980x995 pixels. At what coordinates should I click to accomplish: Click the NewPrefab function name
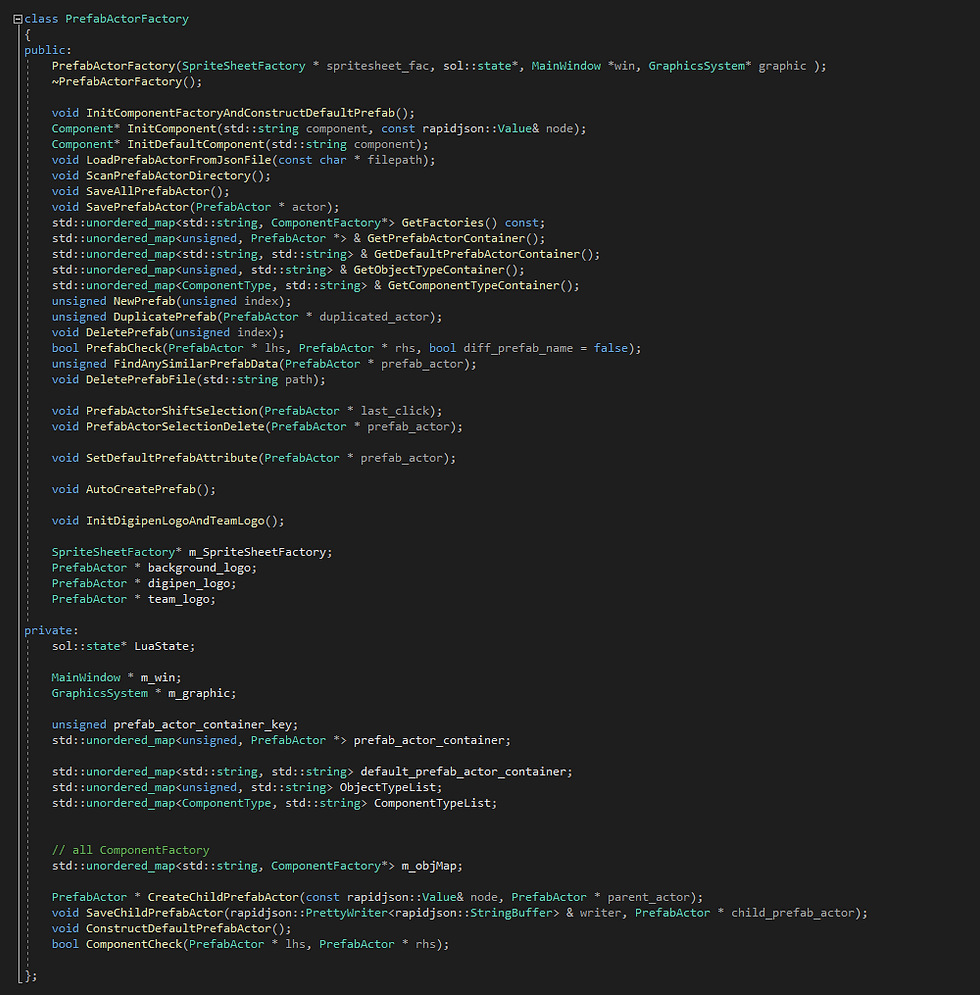(144, 301)
